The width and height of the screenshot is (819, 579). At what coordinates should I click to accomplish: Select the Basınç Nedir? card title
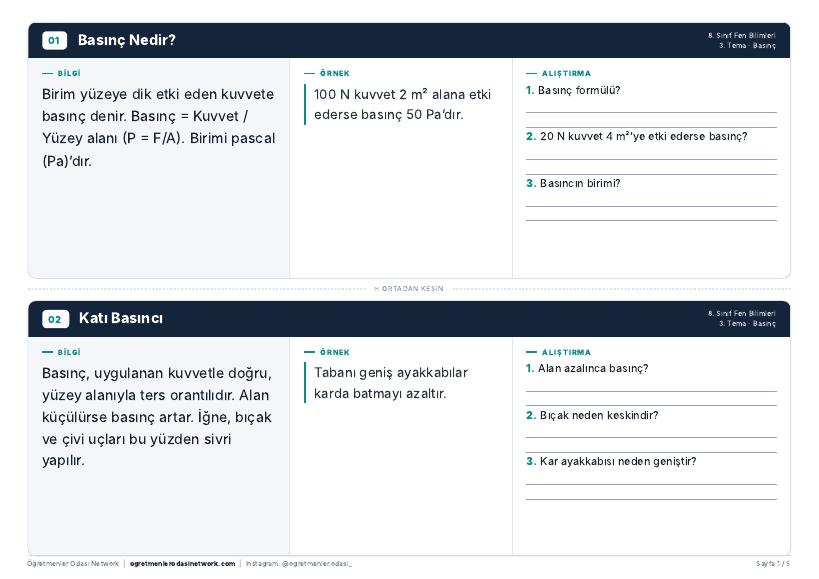click(x=126, y=40)
